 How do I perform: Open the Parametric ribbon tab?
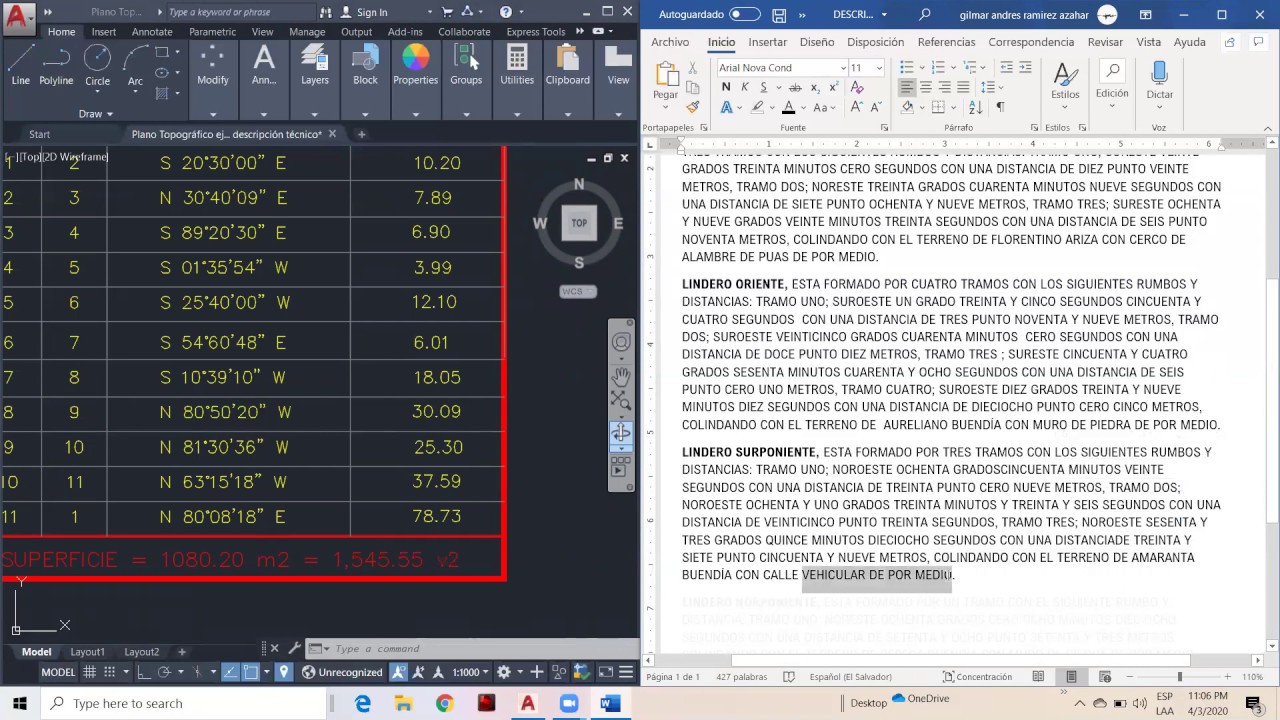coord(212,31)
